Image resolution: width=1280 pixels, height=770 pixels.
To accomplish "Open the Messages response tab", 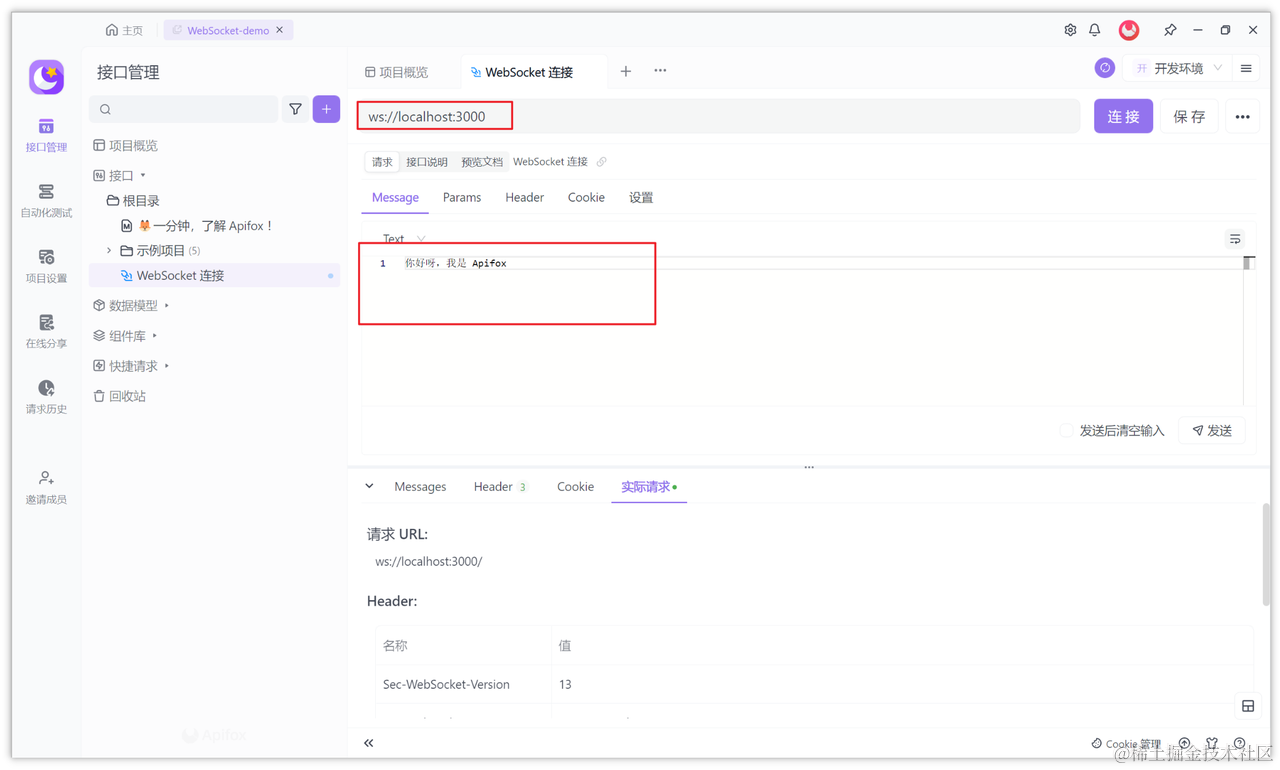I will pos(420,487).
